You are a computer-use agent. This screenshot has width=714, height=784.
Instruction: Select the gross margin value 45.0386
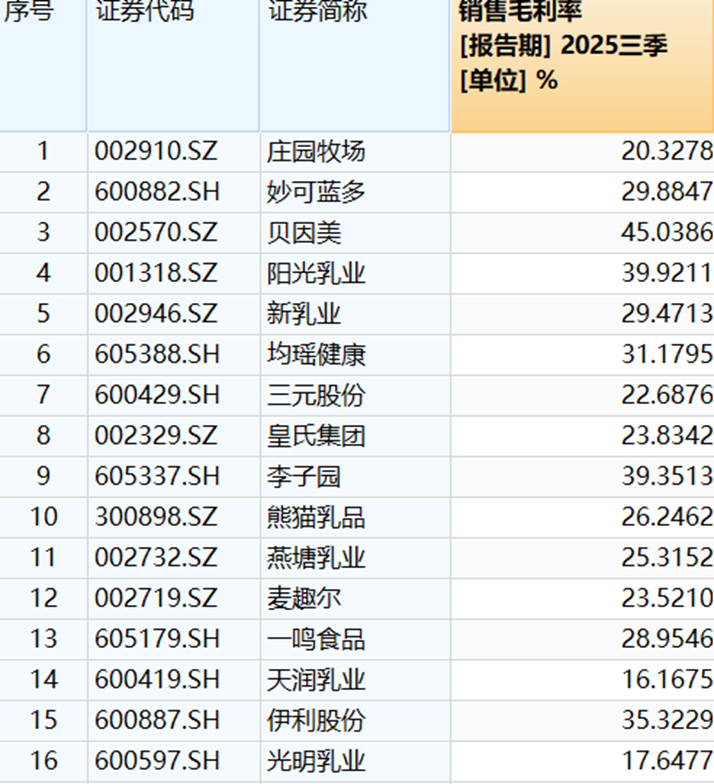tap(668, 232)
